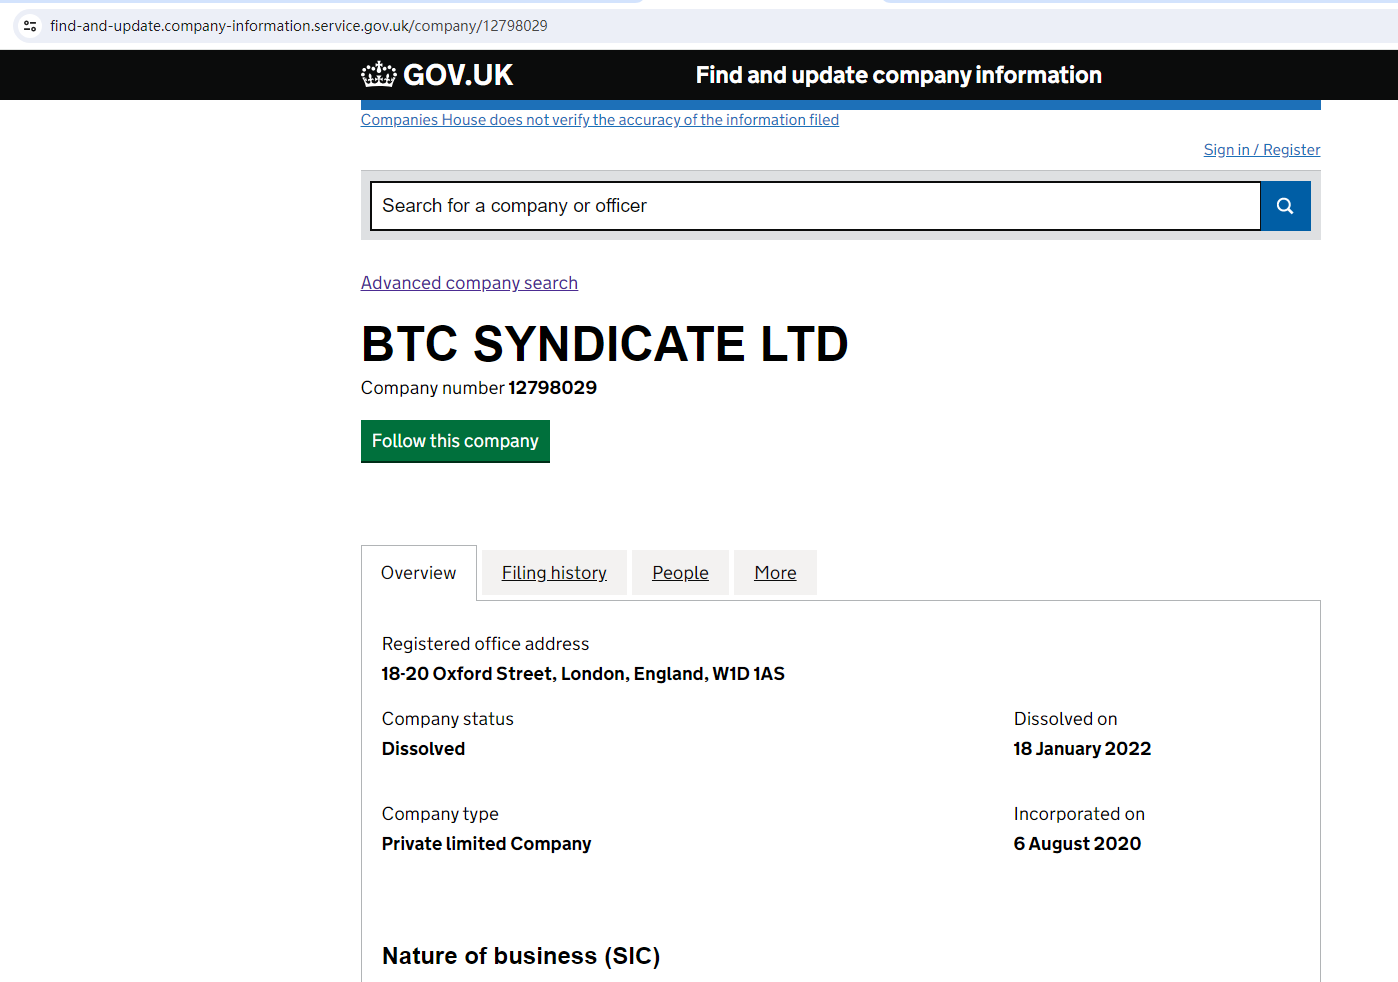Select the Overview tab
Image resolution: width=1398 pixels, height=982 pixels.
pyautogui.click(x=418, y=573)
